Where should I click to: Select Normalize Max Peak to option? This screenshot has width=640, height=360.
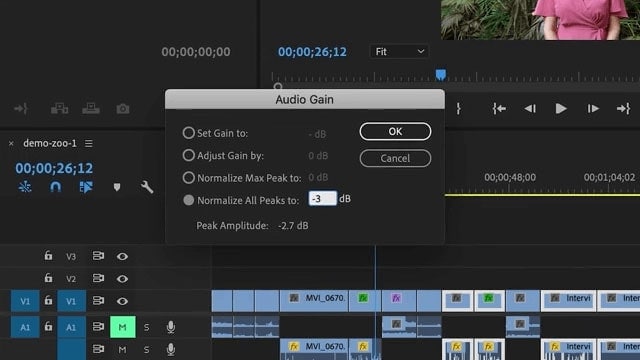(x=188, y=178)
